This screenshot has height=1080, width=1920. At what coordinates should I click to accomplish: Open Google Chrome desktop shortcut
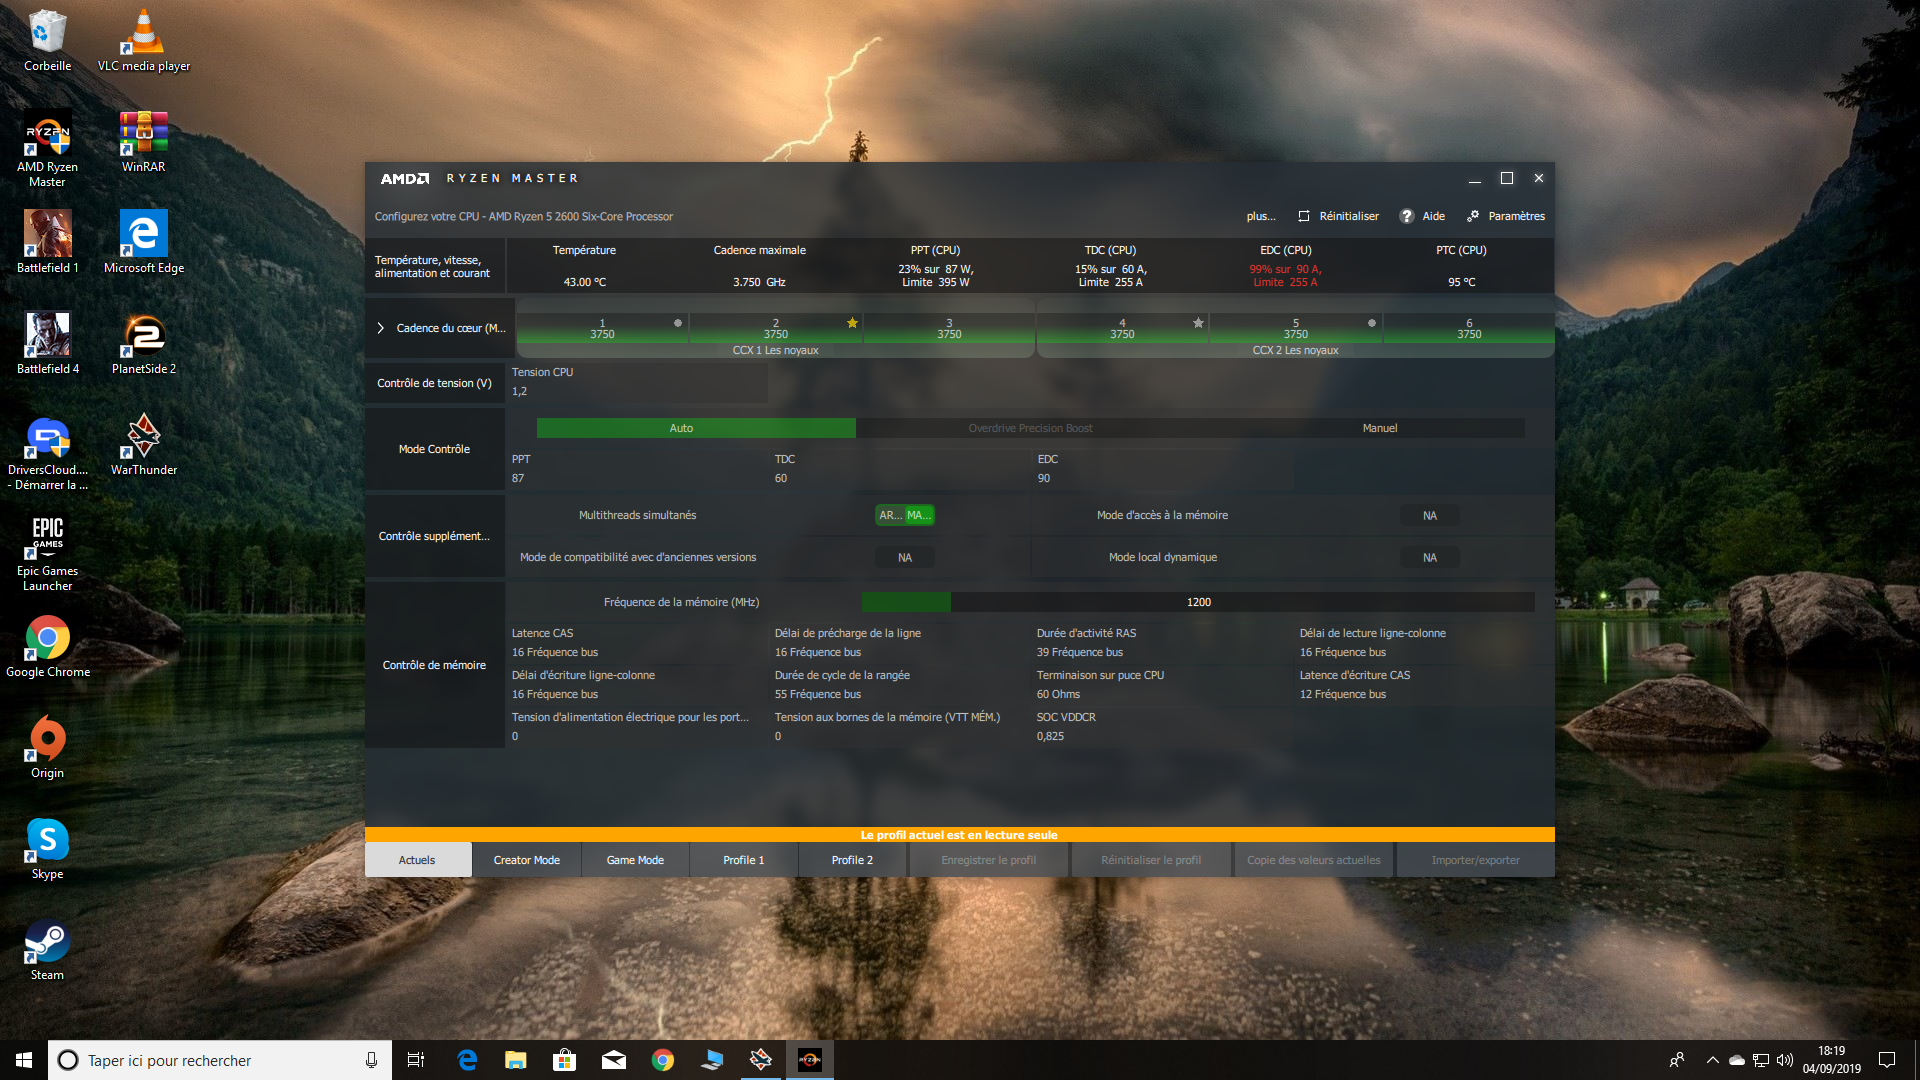click(x=47, y=646)
